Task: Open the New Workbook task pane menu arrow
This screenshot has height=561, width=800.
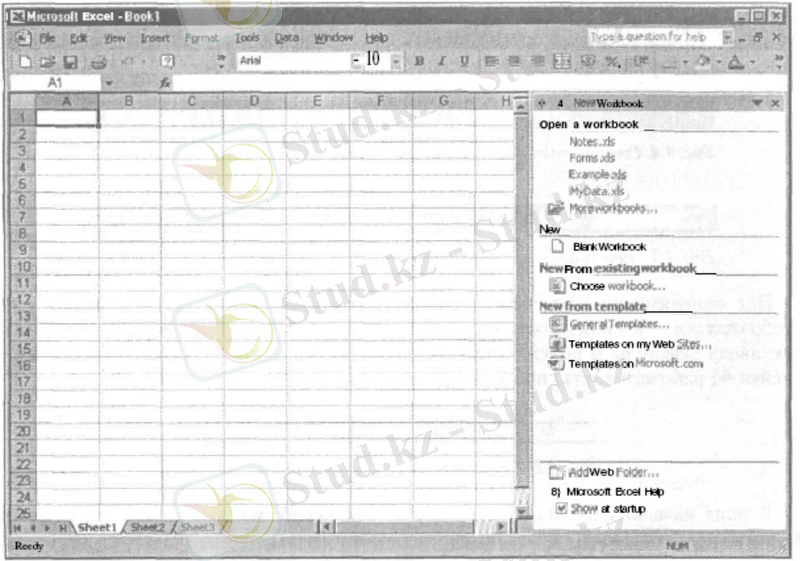Action: coord(758,103)
